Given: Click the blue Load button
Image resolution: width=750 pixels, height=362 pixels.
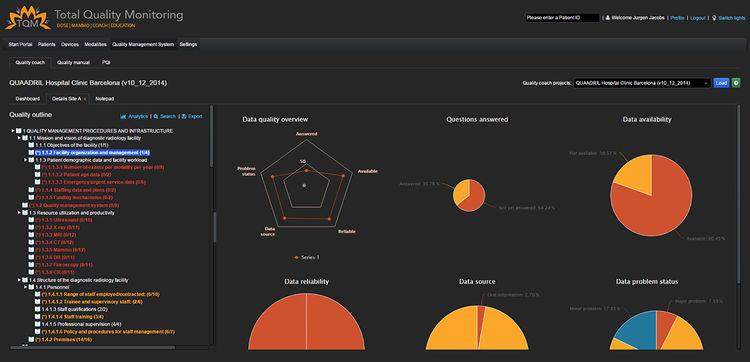Looking at the screenshot, I should tap(721, 83).
